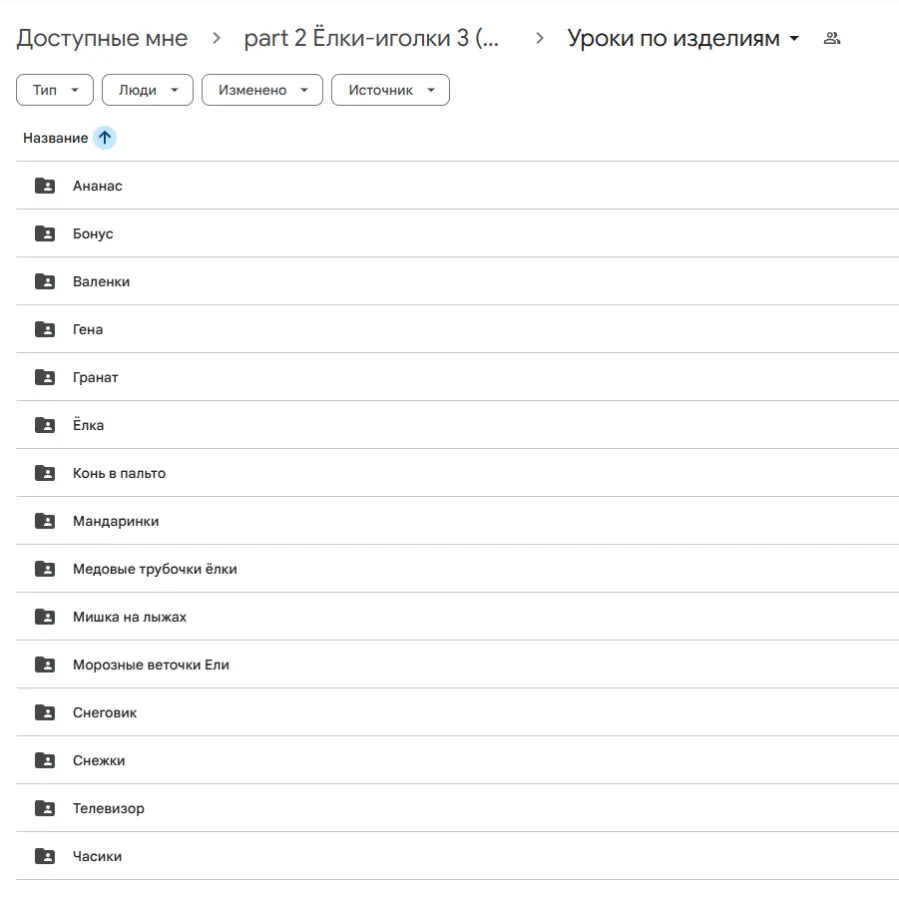Open the manage members icon in the breadcrumb bar

[832, 37]
